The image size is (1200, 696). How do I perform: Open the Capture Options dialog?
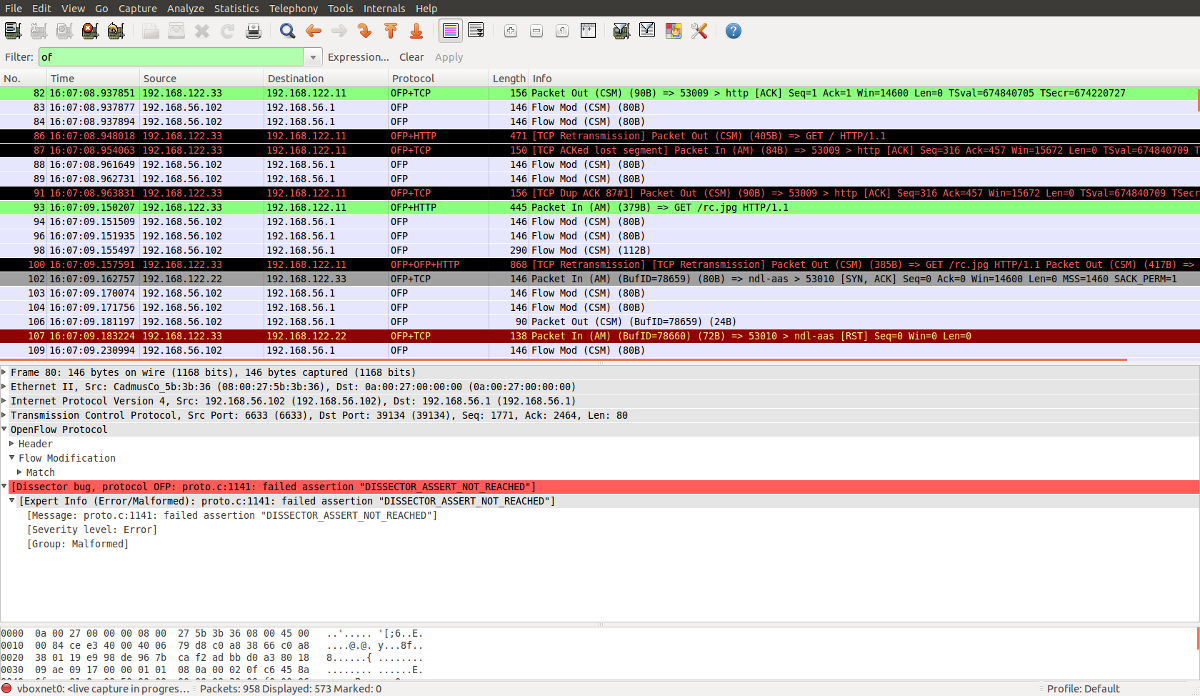pyautogui.click(x=38, y=31)
